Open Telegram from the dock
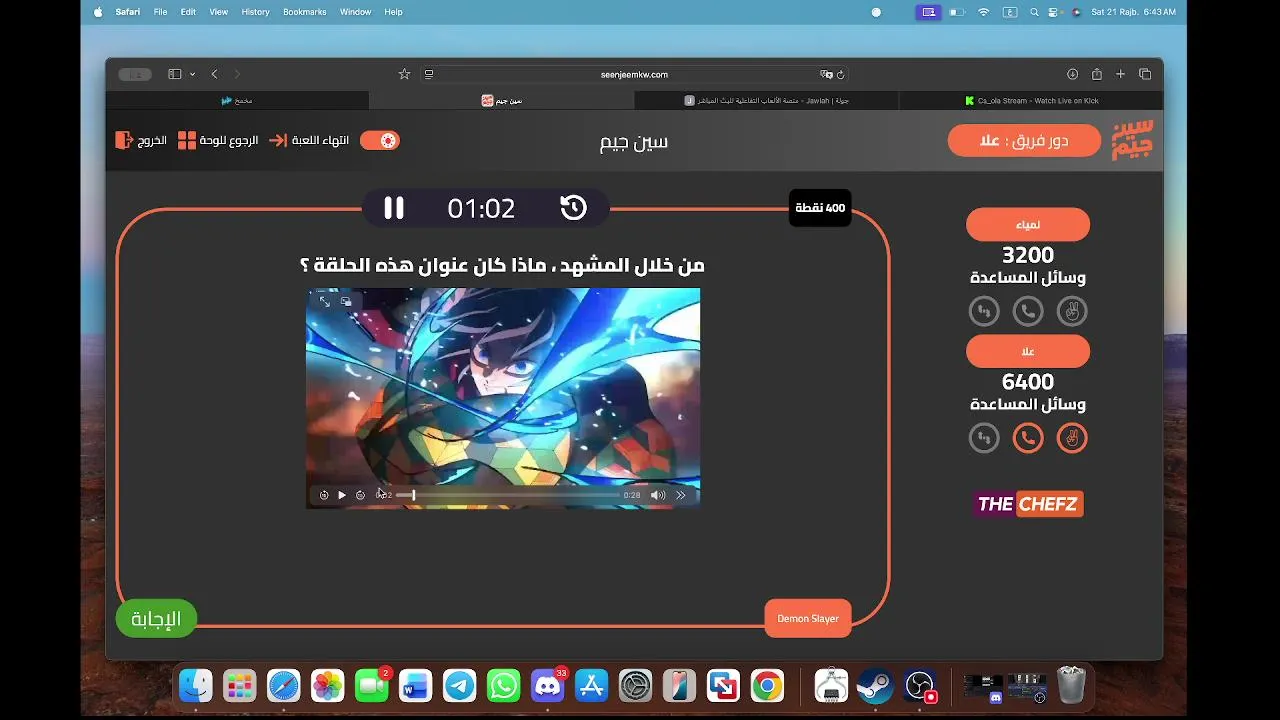Screen dimensions: 1280x720 point(460,686)
